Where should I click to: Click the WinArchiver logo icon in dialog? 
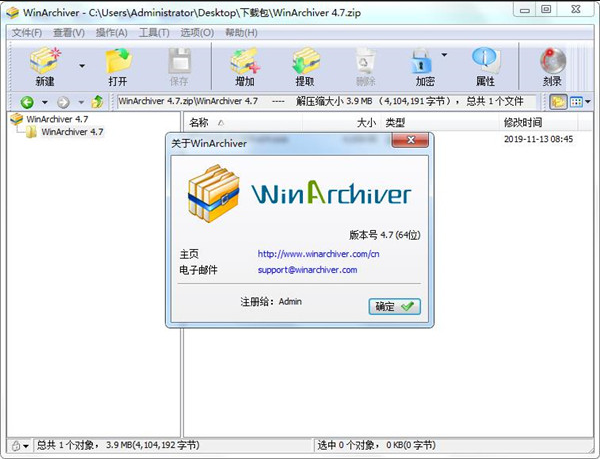(x=214, y=194)
